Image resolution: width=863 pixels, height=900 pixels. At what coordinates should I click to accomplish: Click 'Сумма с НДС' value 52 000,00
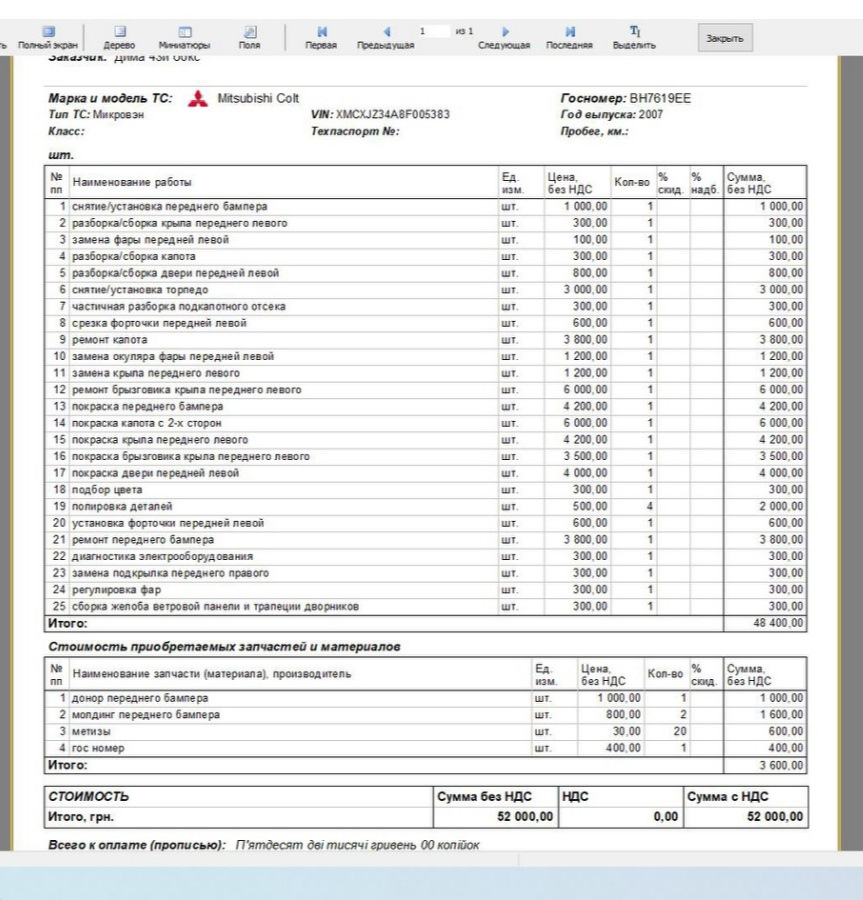(775, 816)
